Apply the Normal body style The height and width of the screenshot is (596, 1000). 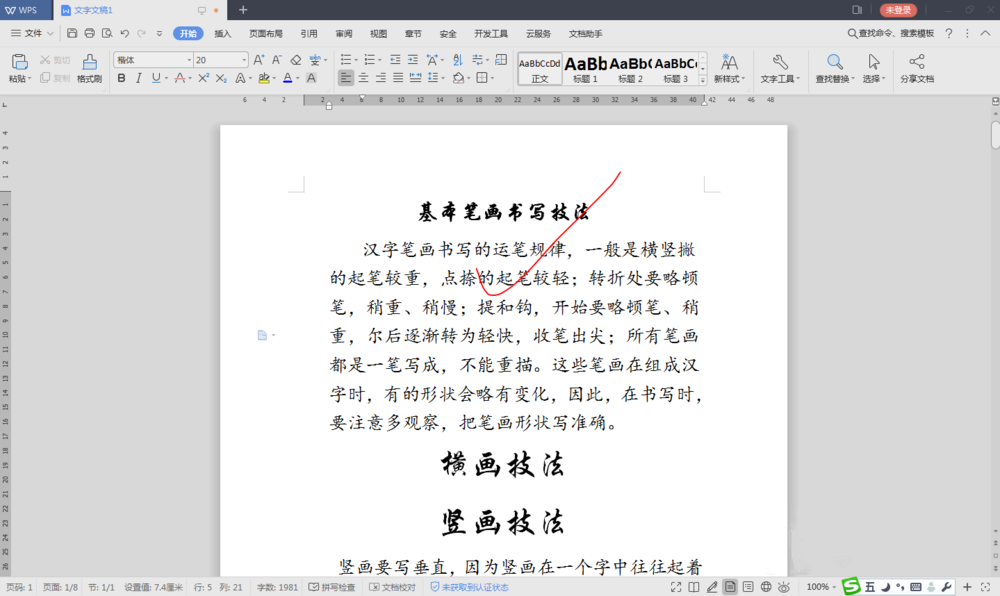(x=540, y=69)
